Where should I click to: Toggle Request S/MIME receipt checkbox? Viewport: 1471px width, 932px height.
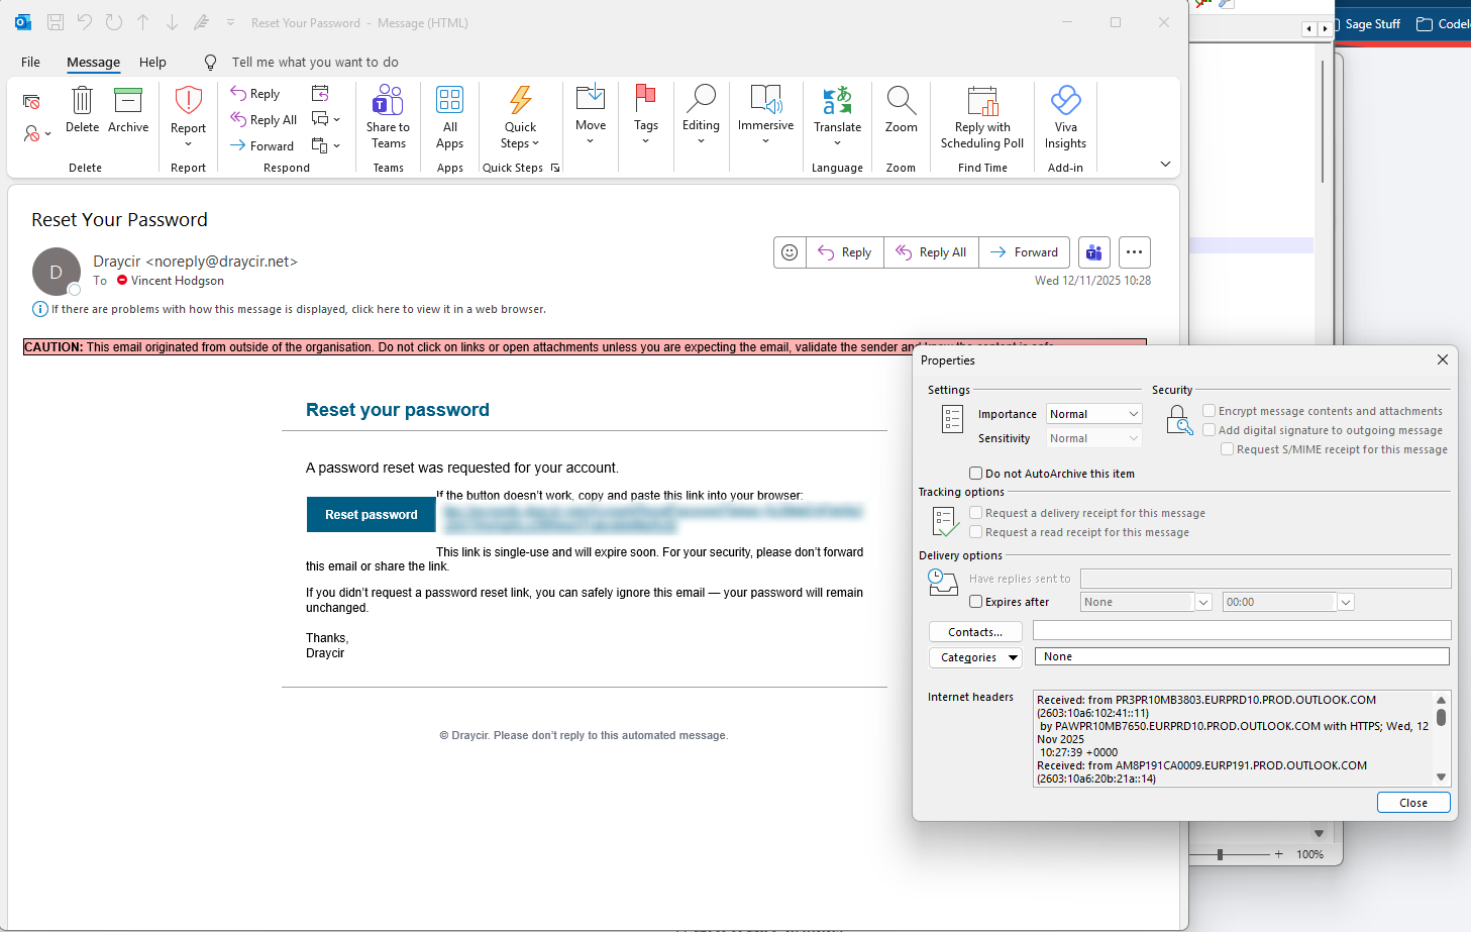coord(1227,449)
